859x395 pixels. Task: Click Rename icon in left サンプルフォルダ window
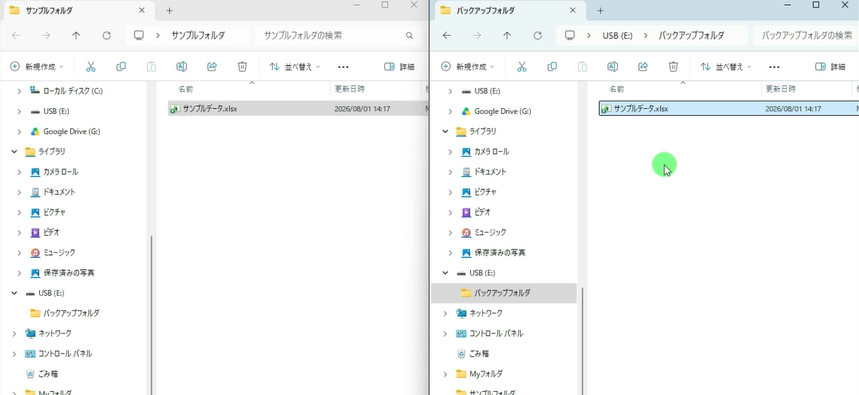point(181,67)
